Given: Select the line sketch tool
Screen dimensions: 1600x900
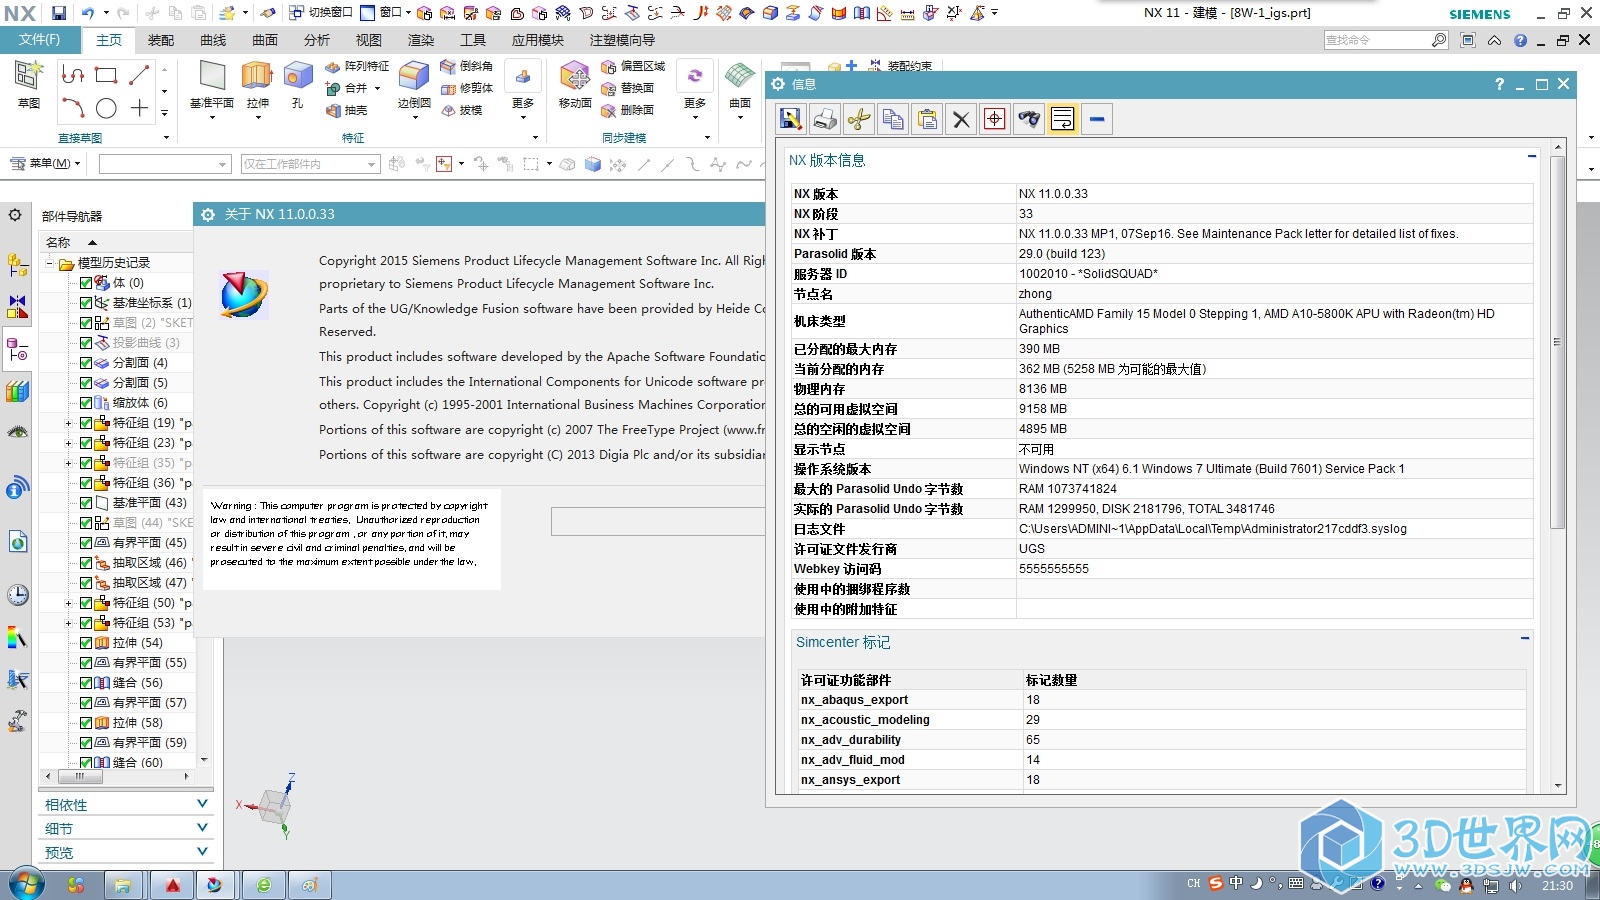Looking at the screenshot, I should [x=139, y=75].
